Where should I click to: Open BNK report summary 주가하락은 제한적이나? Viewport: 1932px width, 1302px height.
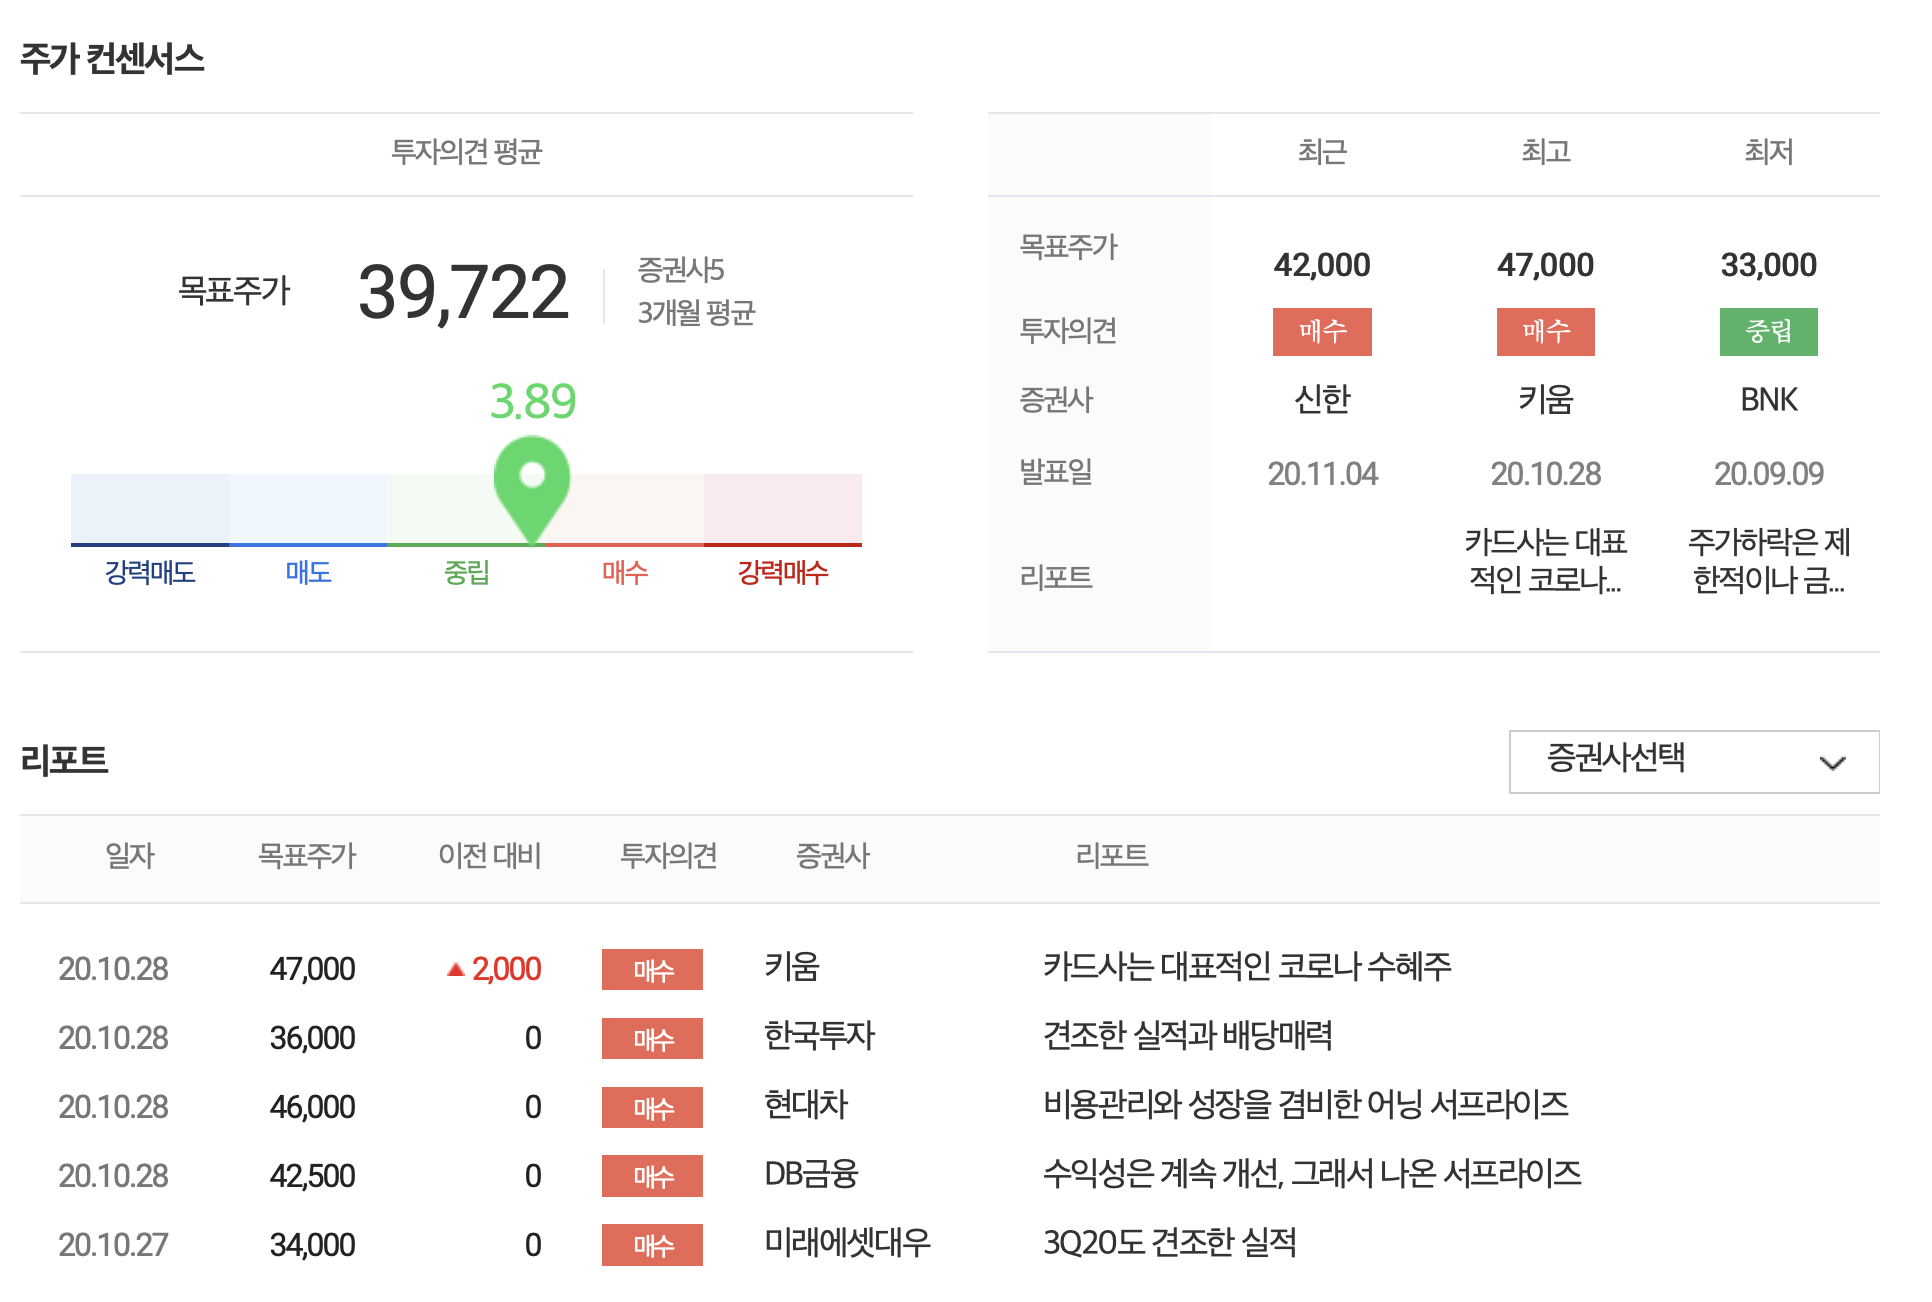pyautogui.click(x=1768, y=561)
